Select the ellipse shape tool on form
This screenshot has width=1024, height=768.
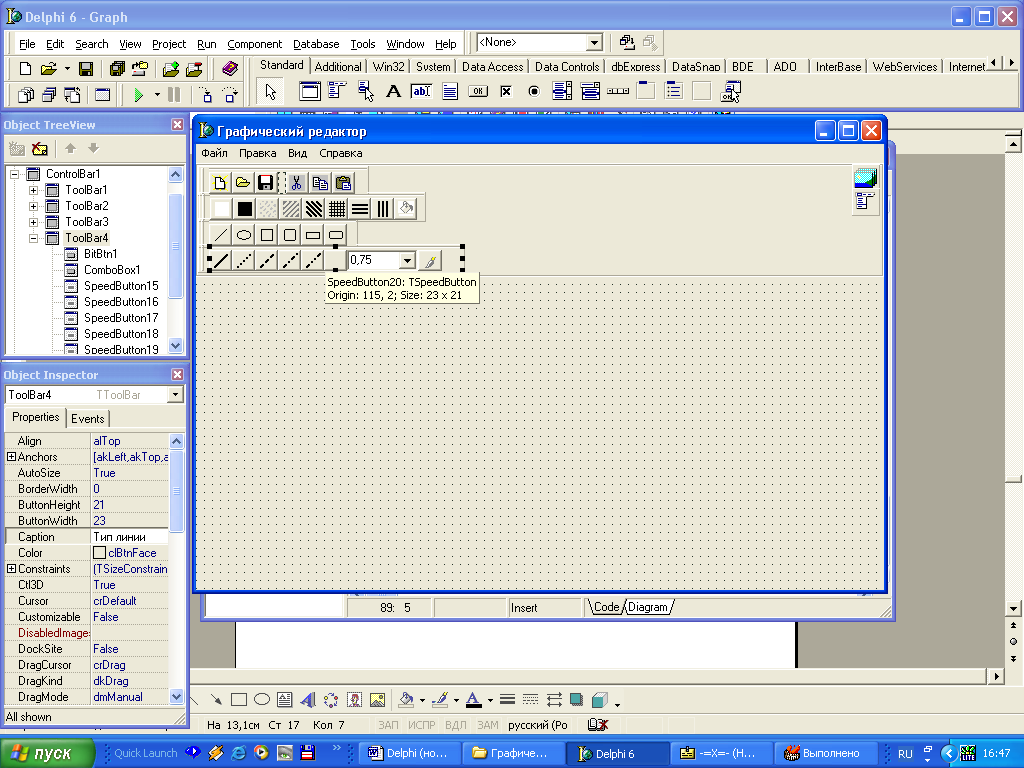coord(244,234)
